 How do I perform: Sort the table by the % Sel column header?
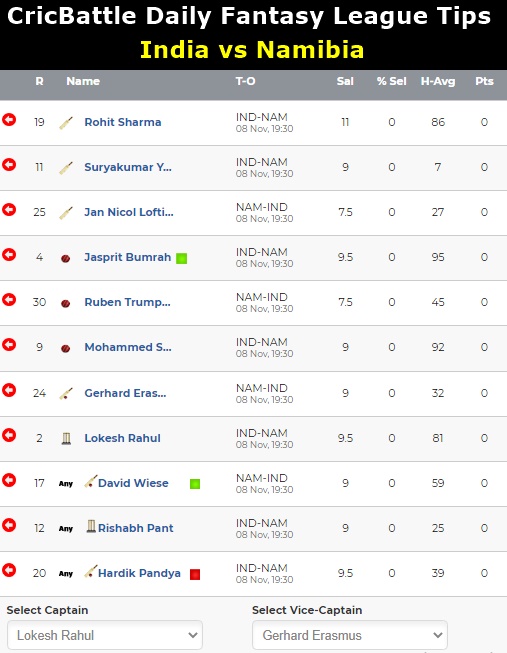click(392, 81)
